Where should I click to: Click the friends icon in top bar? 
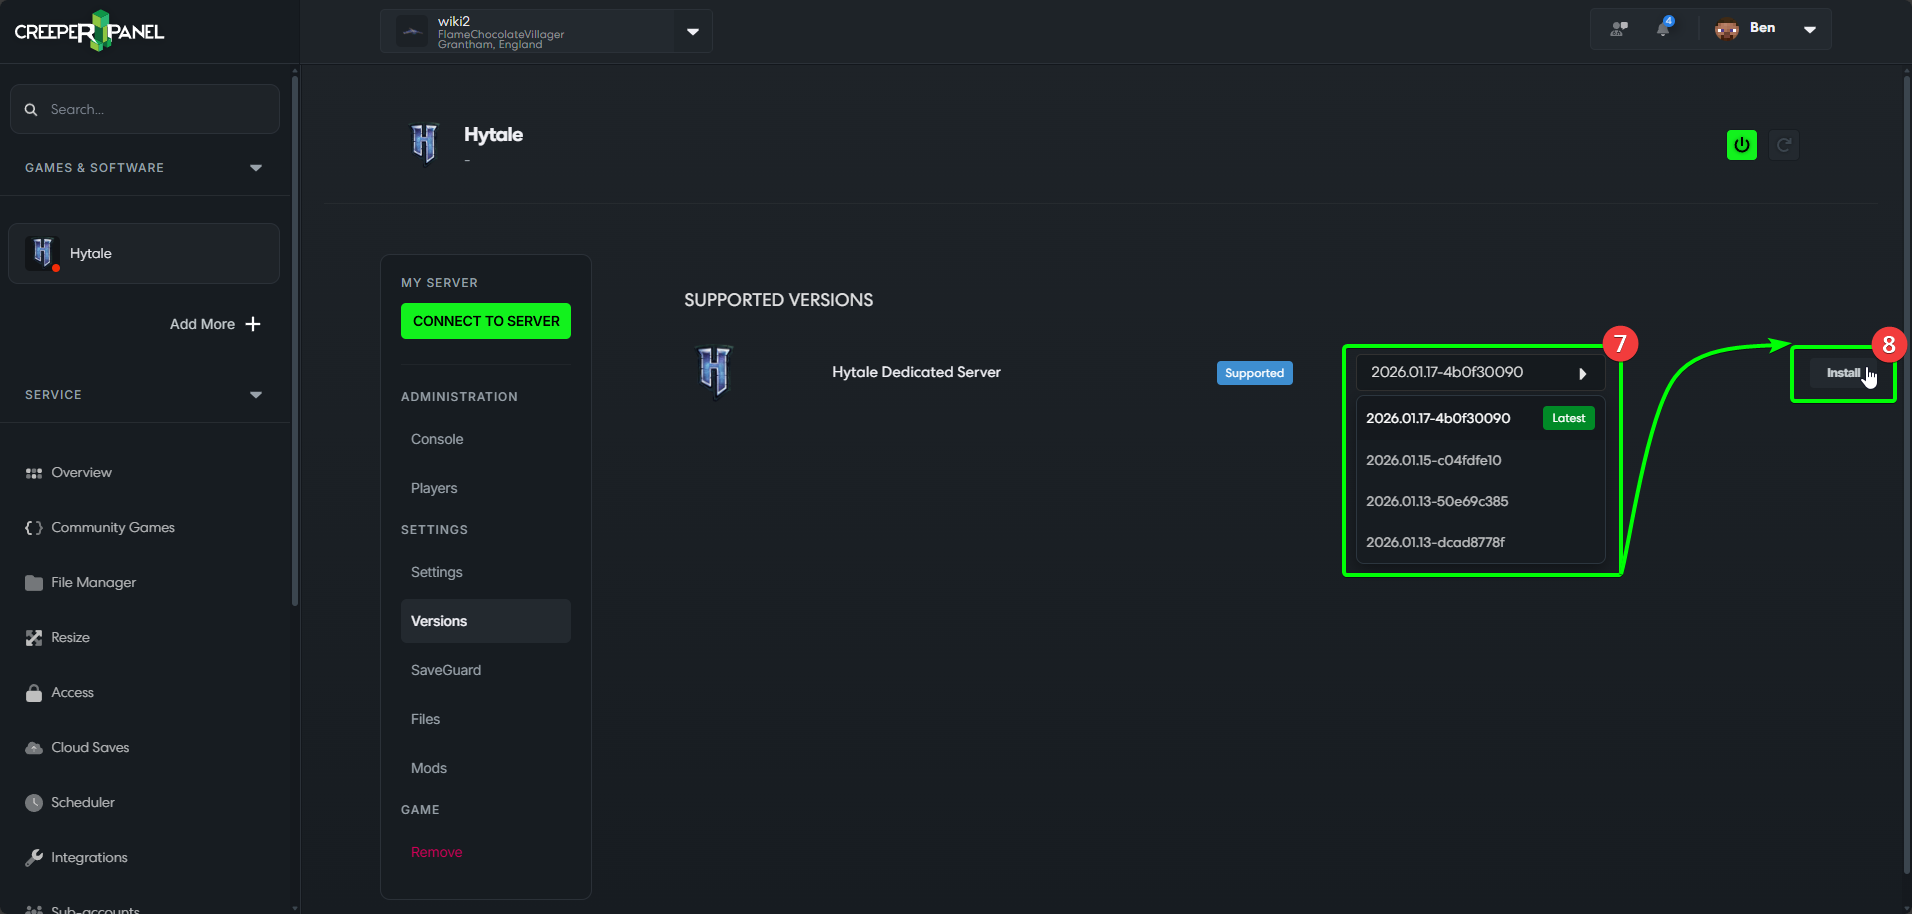tap(1618, 28)
